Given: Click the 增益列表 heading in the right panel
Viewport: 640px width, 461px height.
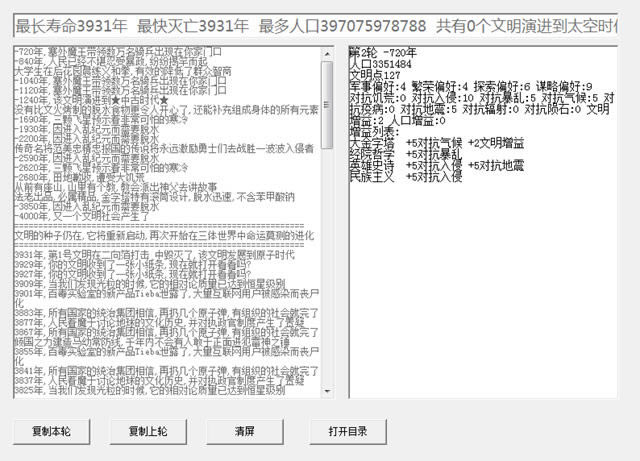Looking at the screenshot, I should click(x=377, y=132).
